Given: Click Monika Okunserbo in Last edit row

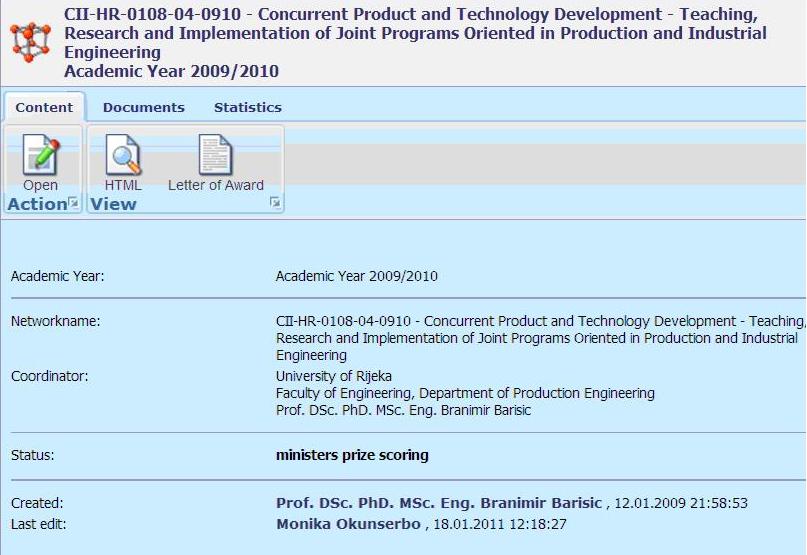Looking at the screenshot, I should pyautogui.click(x=348, y=524).
